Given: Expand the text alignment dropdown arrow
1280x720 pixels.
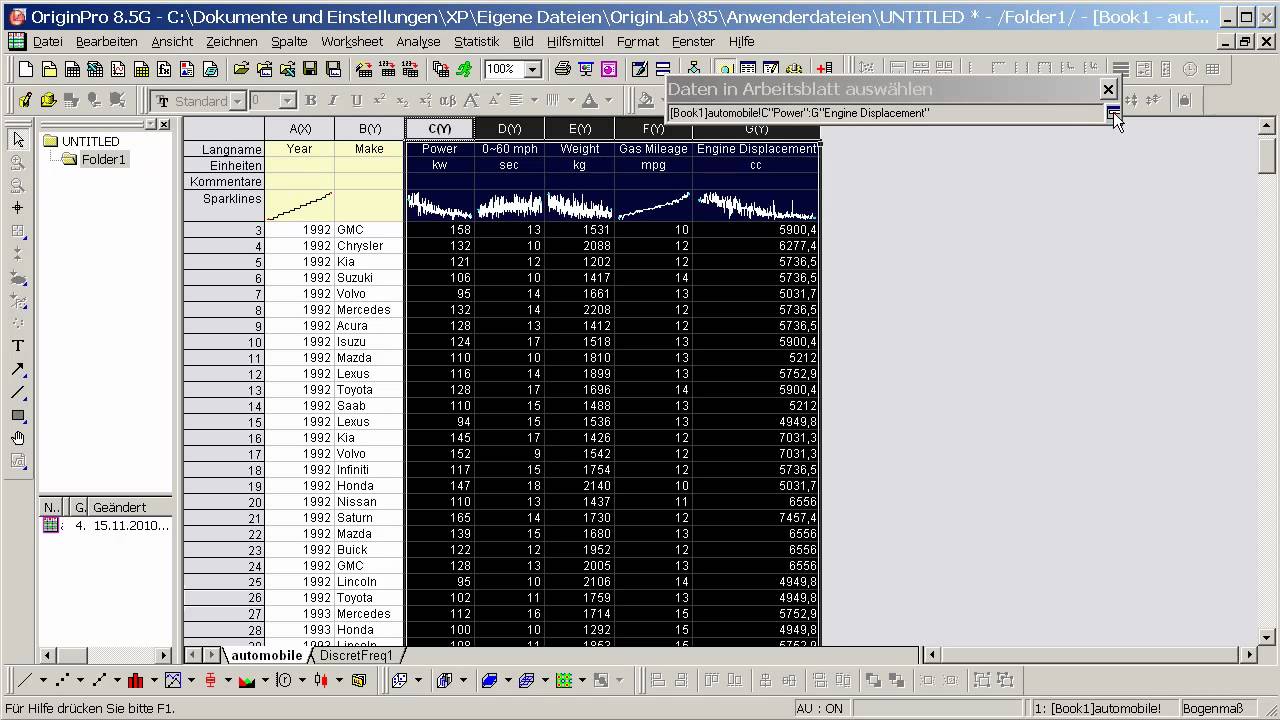Looking at the screenshot, I should (534, 100).
